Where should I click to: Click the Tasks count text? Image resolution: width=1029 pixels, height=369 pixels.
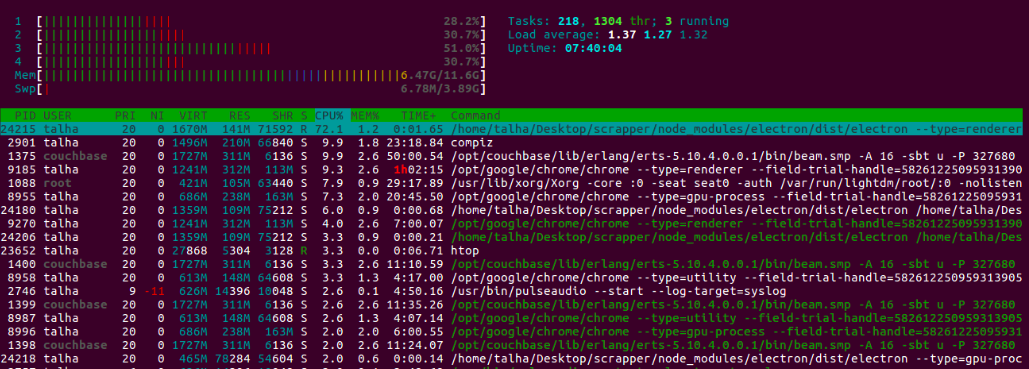pyautogui.click(x=618, y=21)
